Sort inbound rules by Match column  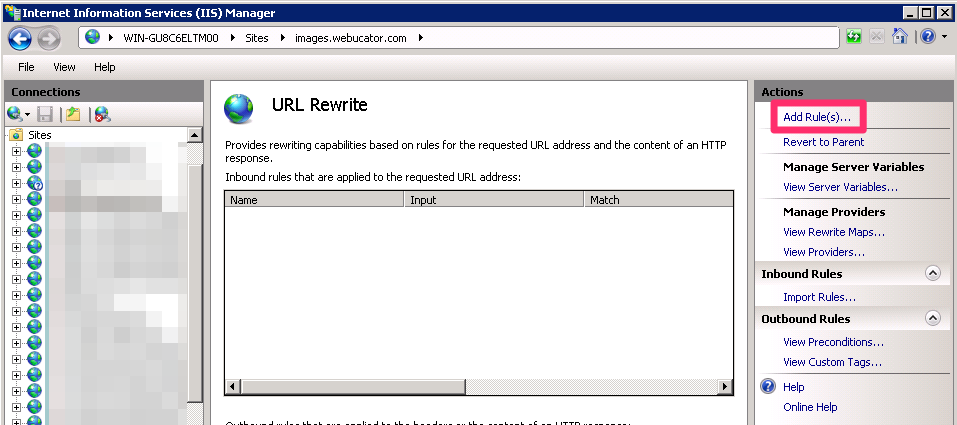pyautogui.click(x=659, y=200)
